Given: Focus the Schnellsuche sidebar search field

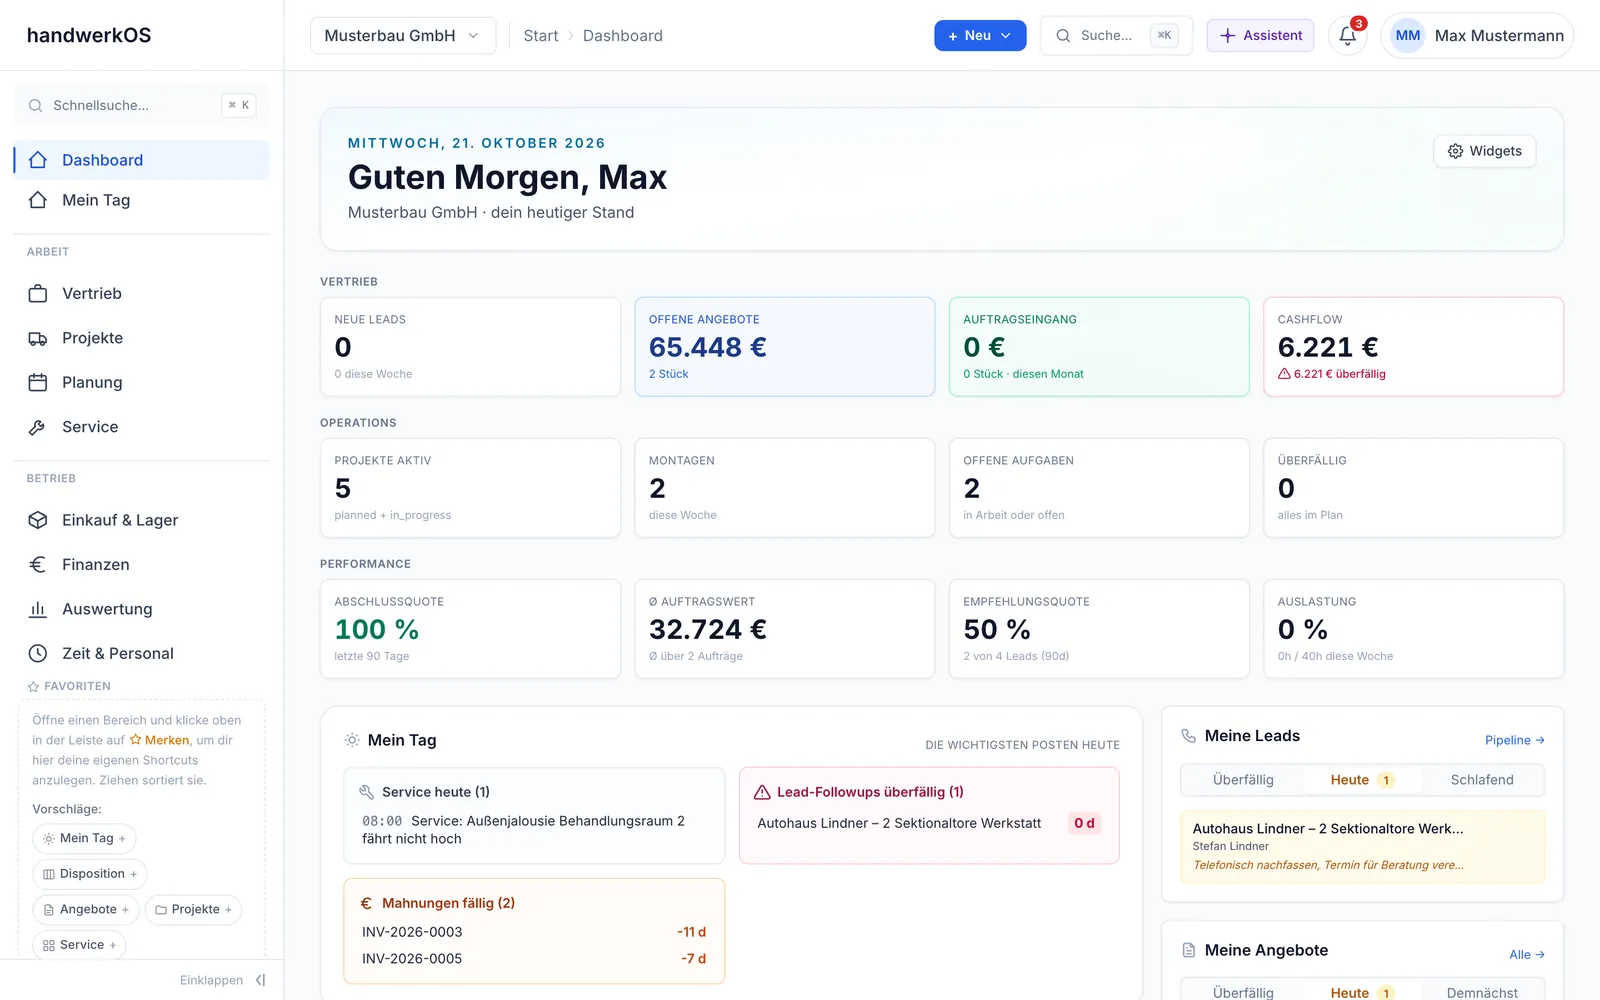Looking at the screenshot, I should (141, 105).
